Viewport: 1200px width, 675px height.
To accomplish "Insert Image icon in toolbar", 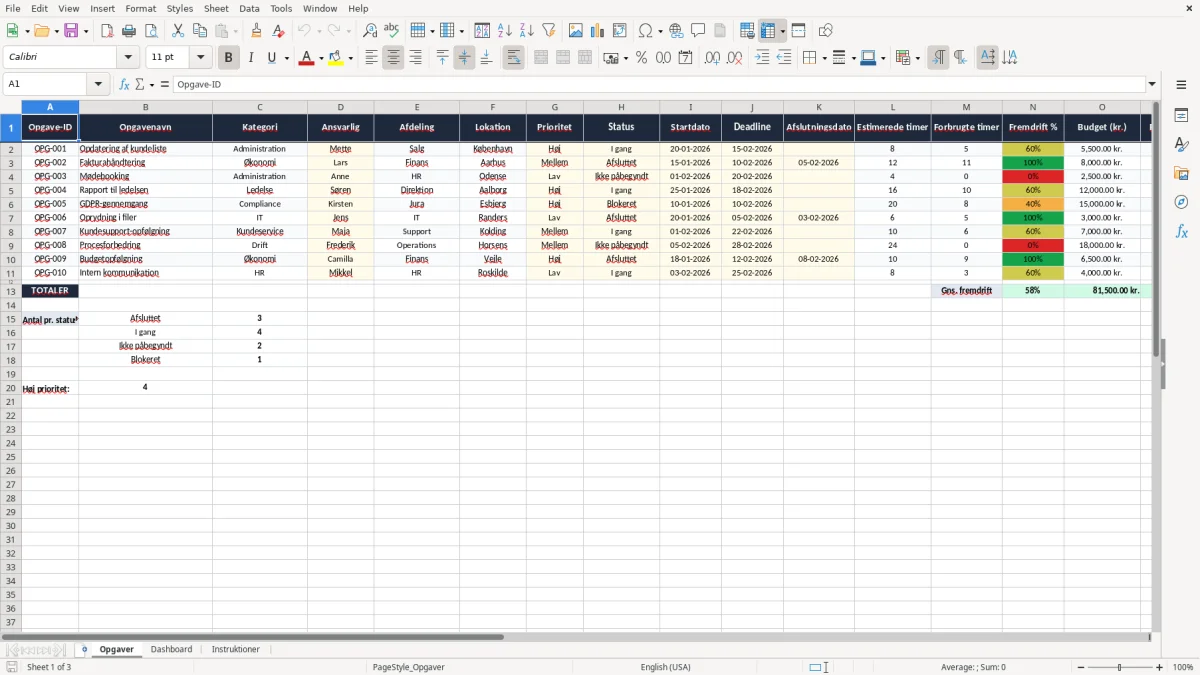I will pos(576,31).
